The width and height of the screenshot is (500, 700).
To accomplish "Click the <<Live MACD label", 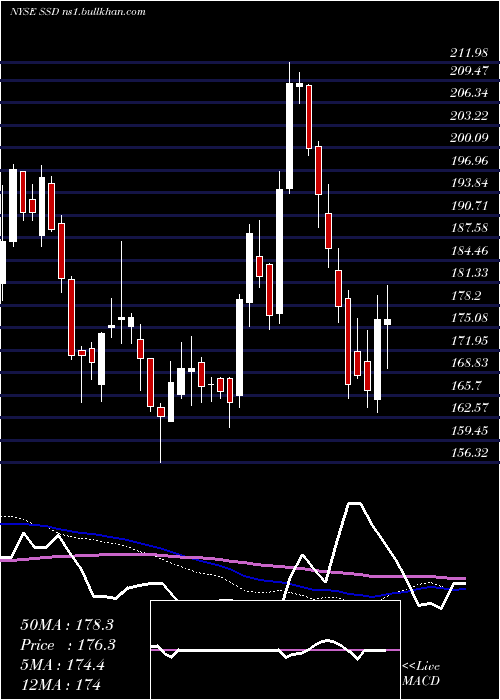I will click(421, 673).
